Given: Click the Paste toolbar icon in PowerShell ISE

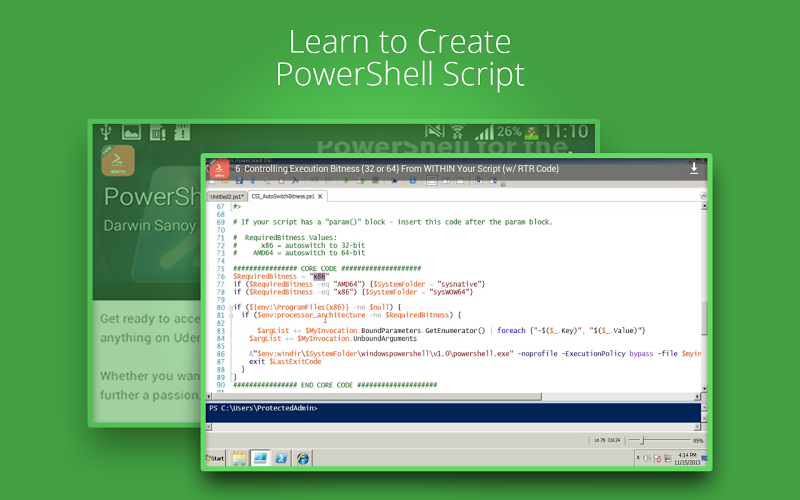Looking at the screenshot, I should coord(281,181).
